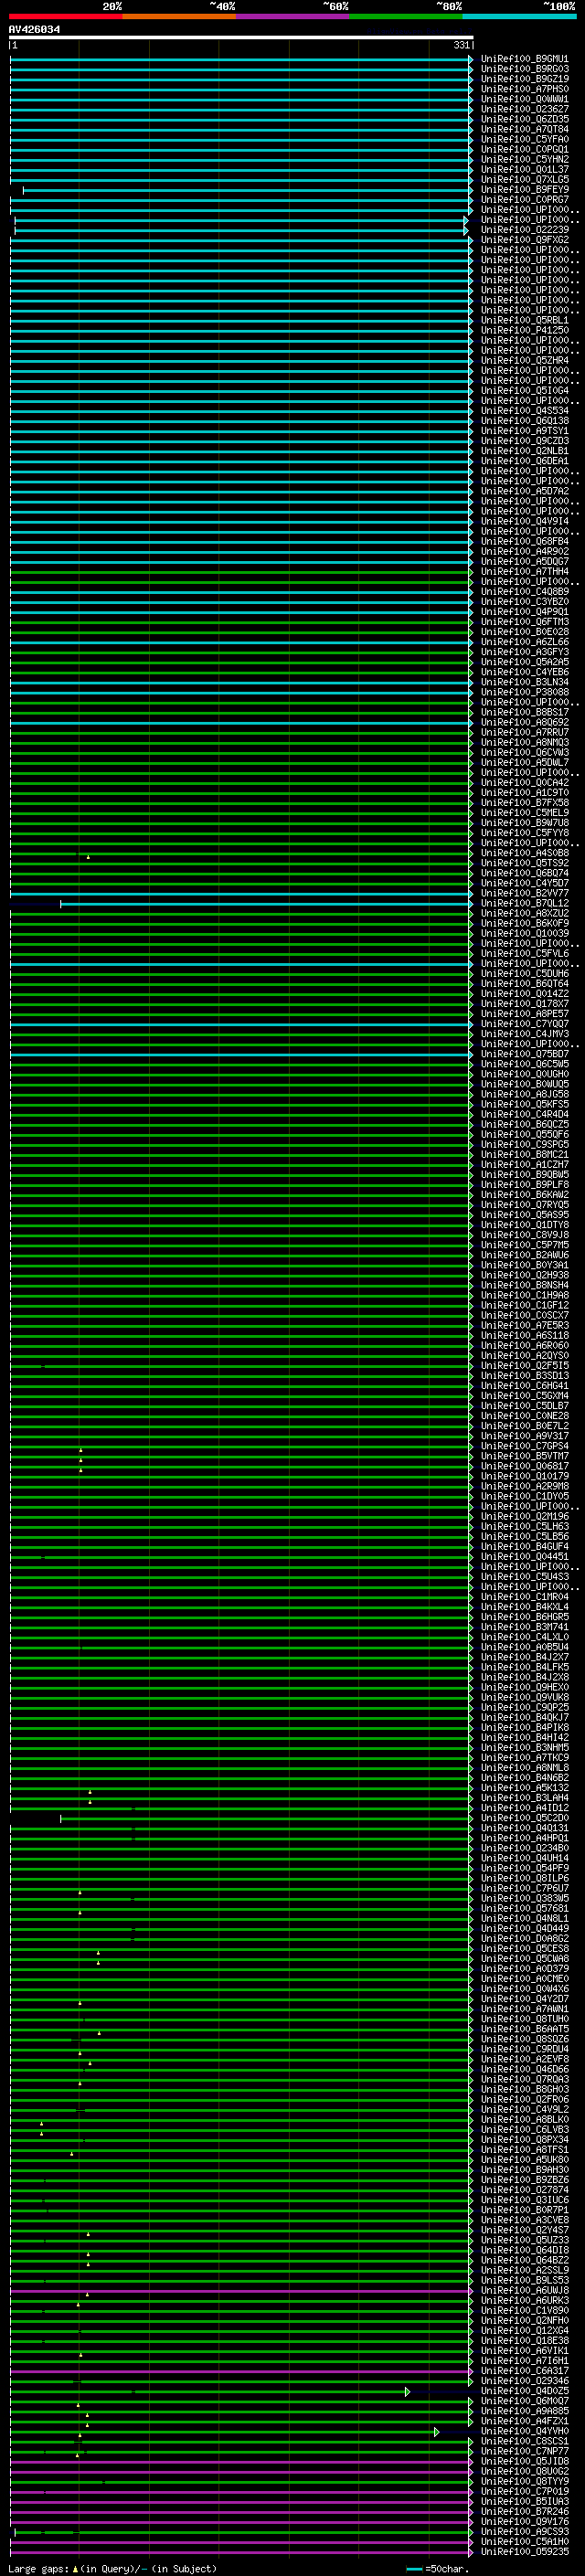This screenshot has height=2576, width=585.
Task: Click hit label UniRef100_Q4S534
Action: [524, 410]
